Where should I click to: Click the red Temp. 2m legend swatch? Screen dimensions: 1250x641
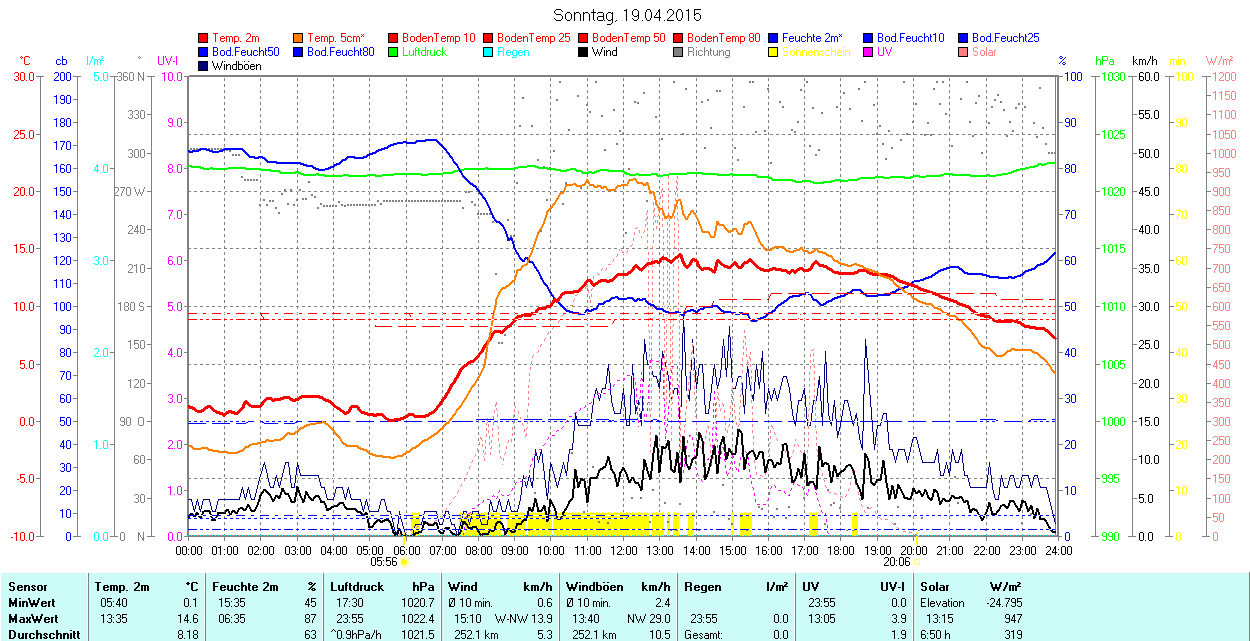point(204,38)
